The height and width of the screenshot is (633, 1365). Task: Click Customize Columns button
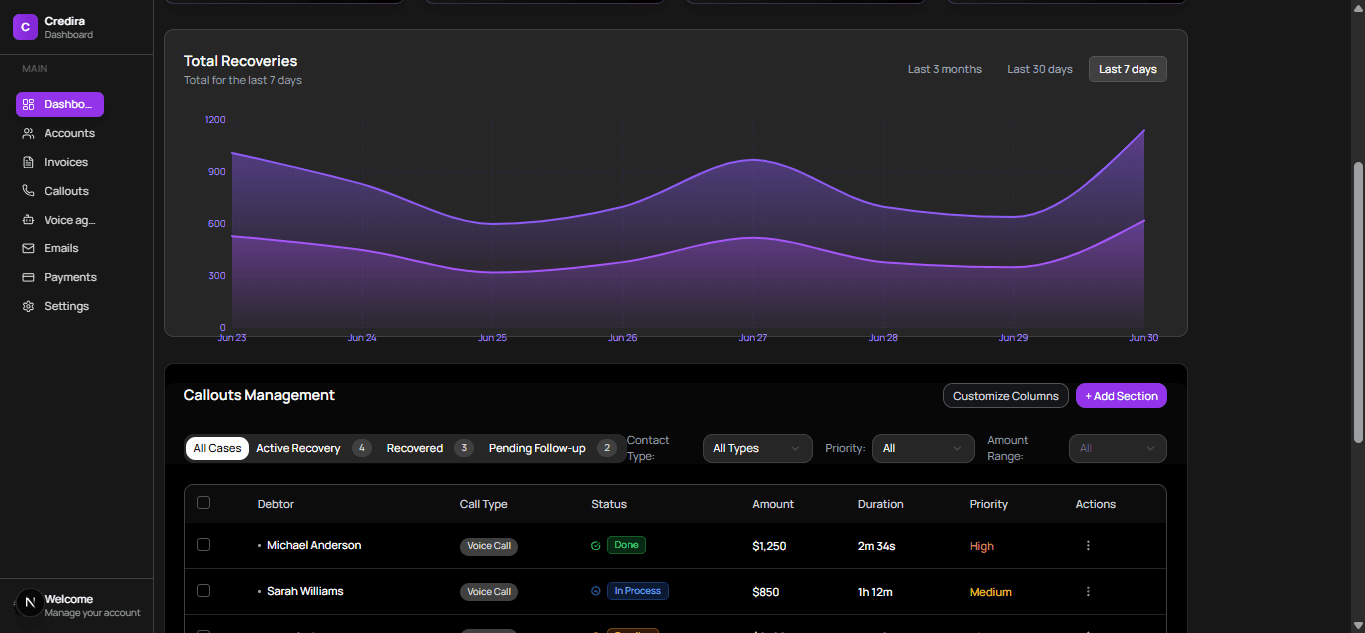[x=1005, y=396]
